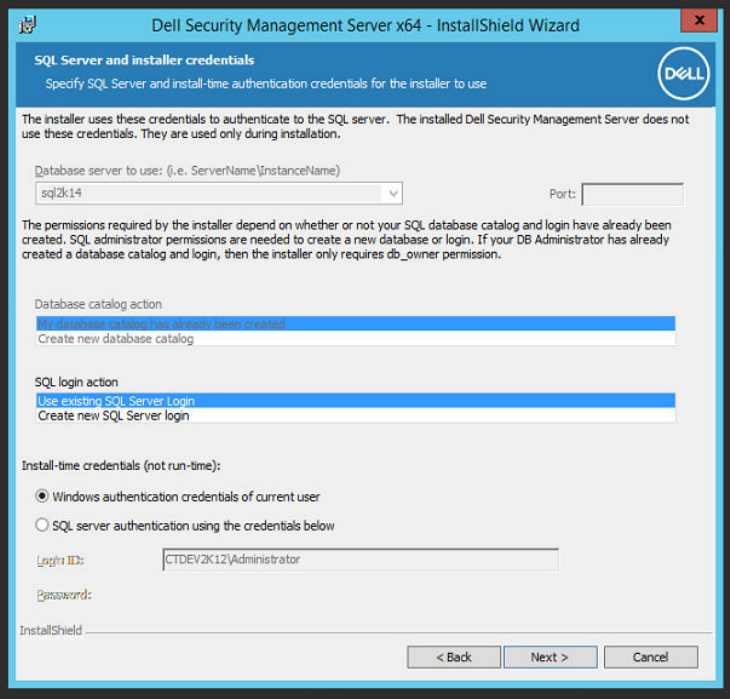Screen dimensions: 730x699
Task: Click the Port input field
Action: pos(633,194)
